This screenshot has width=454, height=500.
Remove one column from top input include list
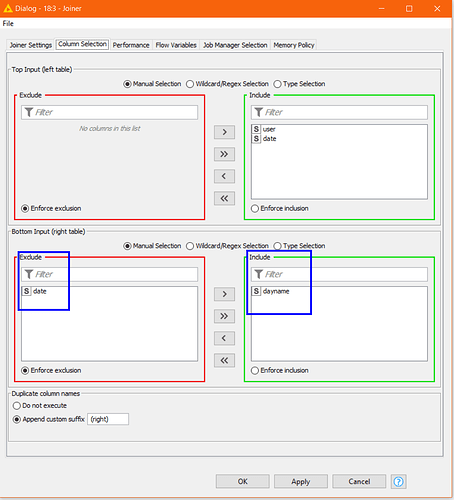[224, 176]
